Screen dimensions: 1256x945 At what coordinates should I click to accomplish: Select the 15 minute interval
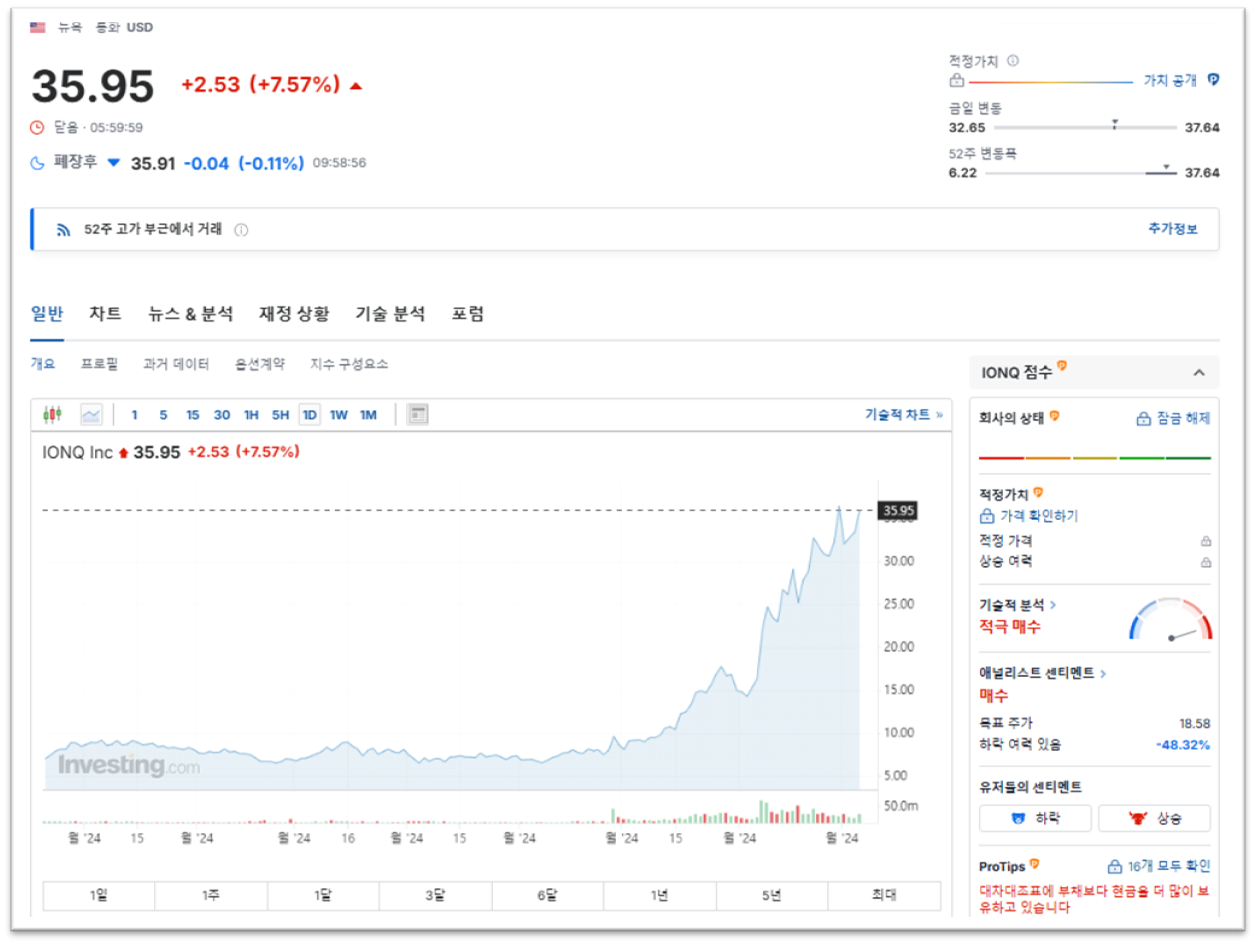click(192, 414)
